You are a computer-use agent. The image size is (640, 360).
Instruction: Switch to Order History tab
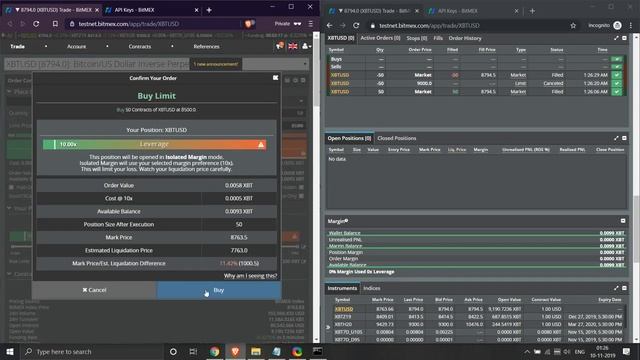465,38
